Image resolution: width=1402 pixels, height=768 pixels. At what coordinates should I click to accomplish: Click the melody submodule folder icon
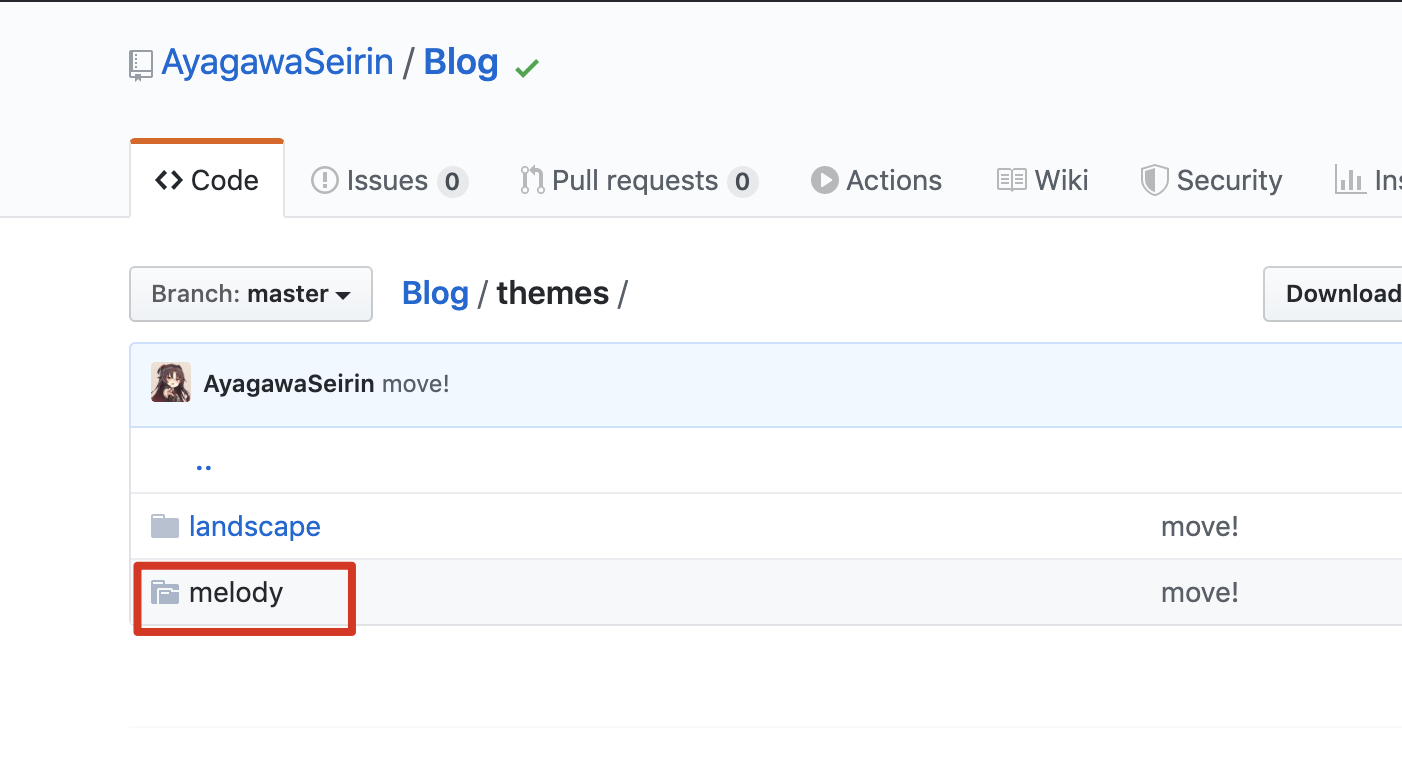[x=164, y=593]
